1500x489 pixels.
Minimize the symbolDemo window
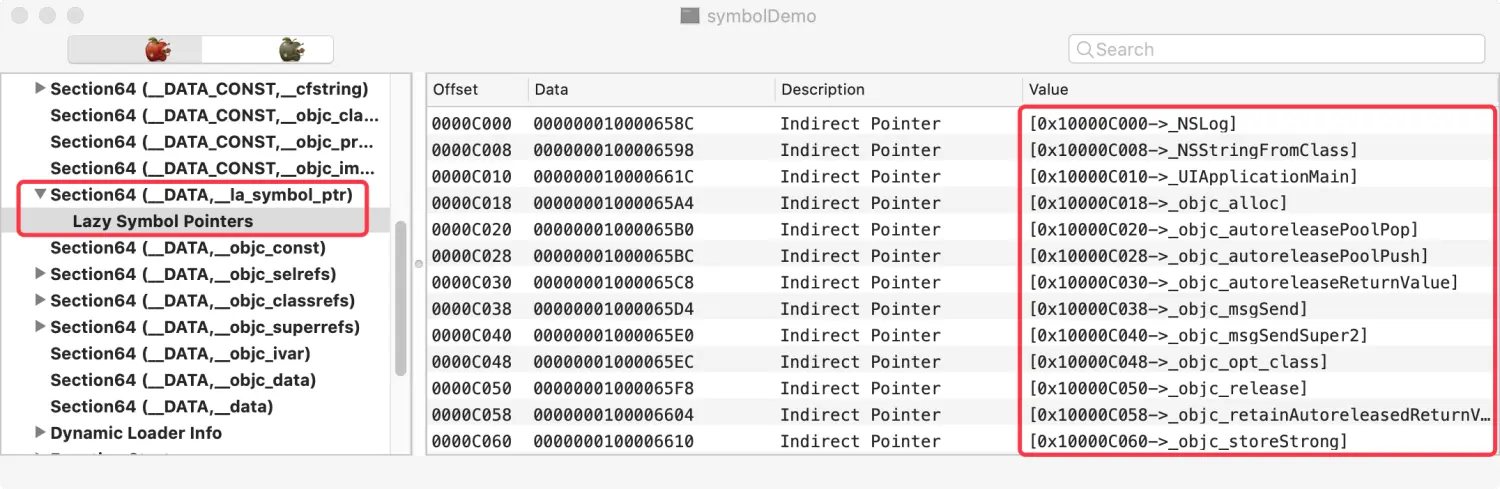point(47,16)
